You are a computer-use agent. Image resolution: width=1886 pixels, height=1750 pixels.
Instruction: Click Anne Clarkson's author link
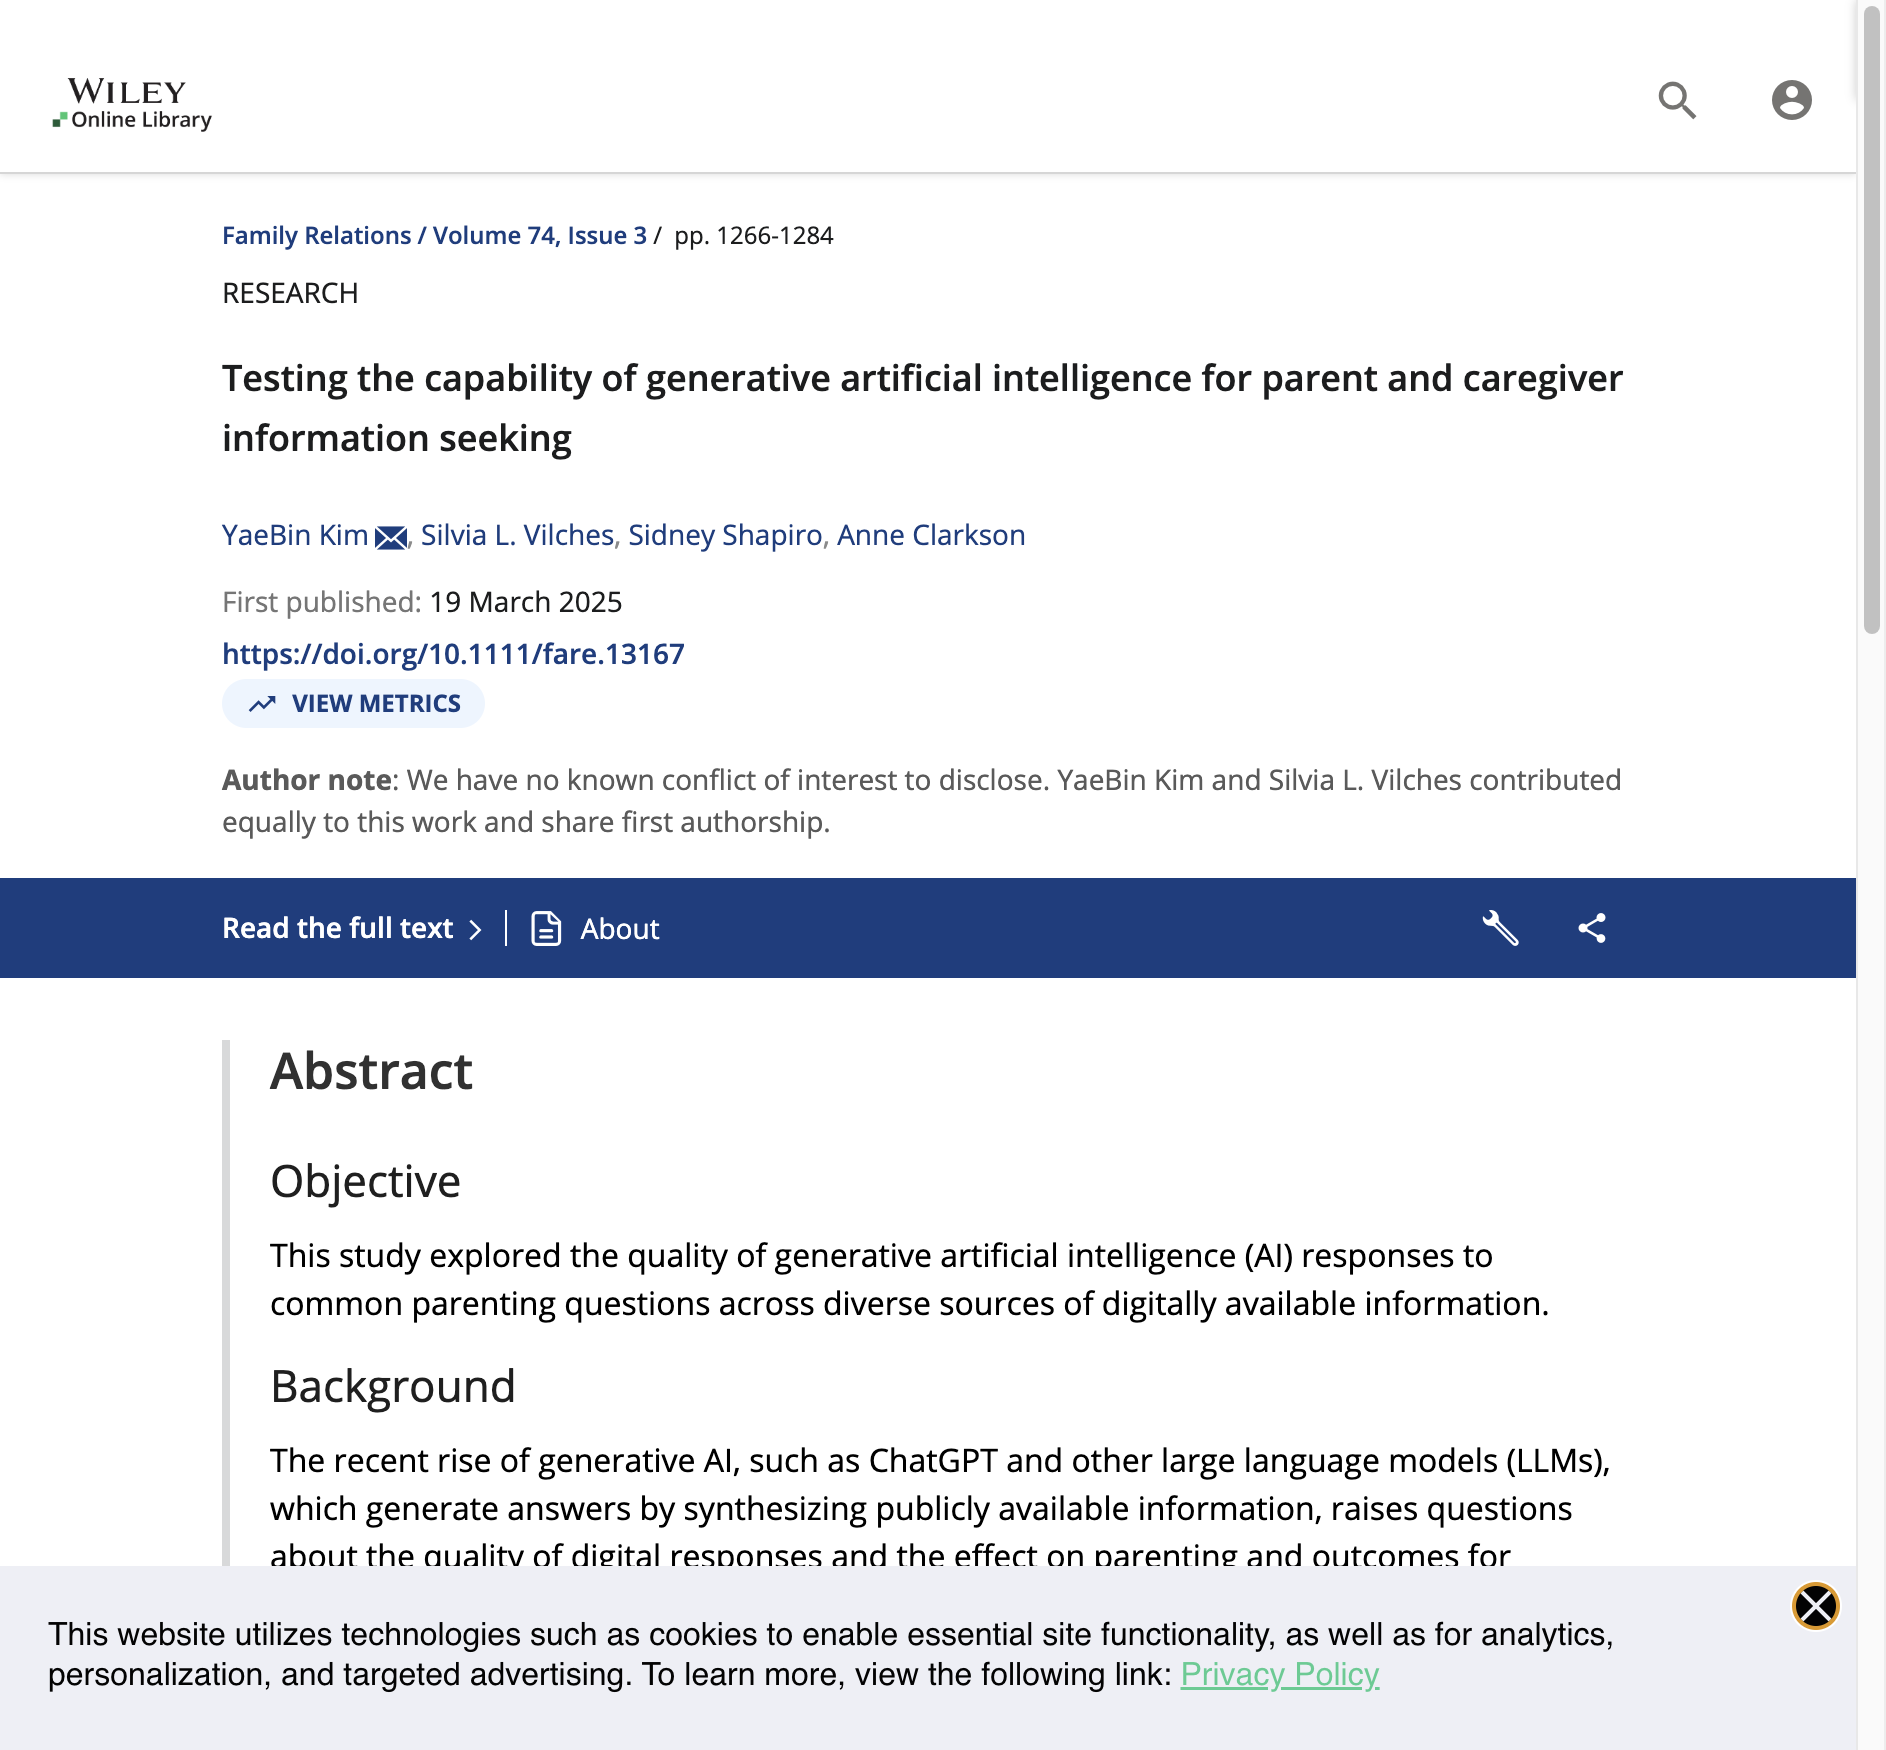(931, 536)
